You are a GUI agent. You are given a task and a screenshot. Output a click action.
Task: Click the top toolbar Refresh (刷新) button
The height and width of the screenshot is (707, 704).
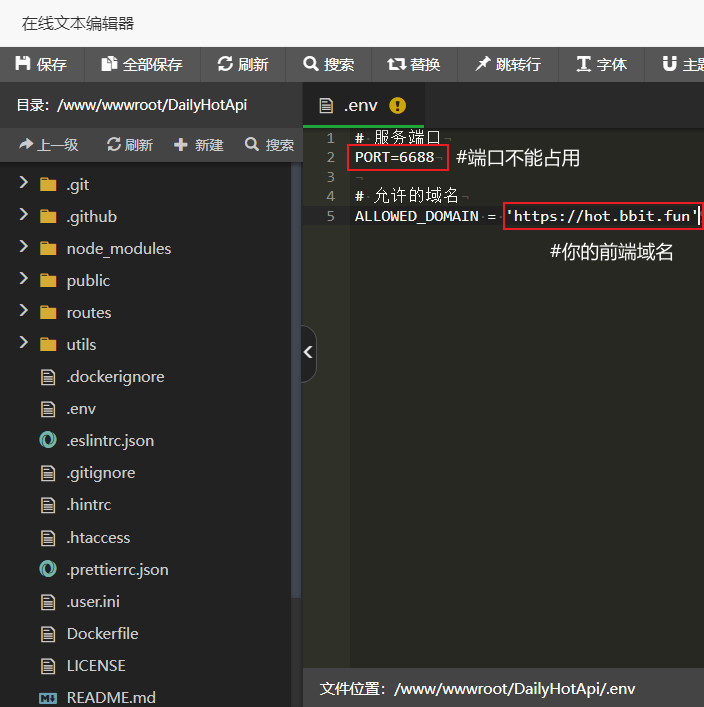coord(243,64)
